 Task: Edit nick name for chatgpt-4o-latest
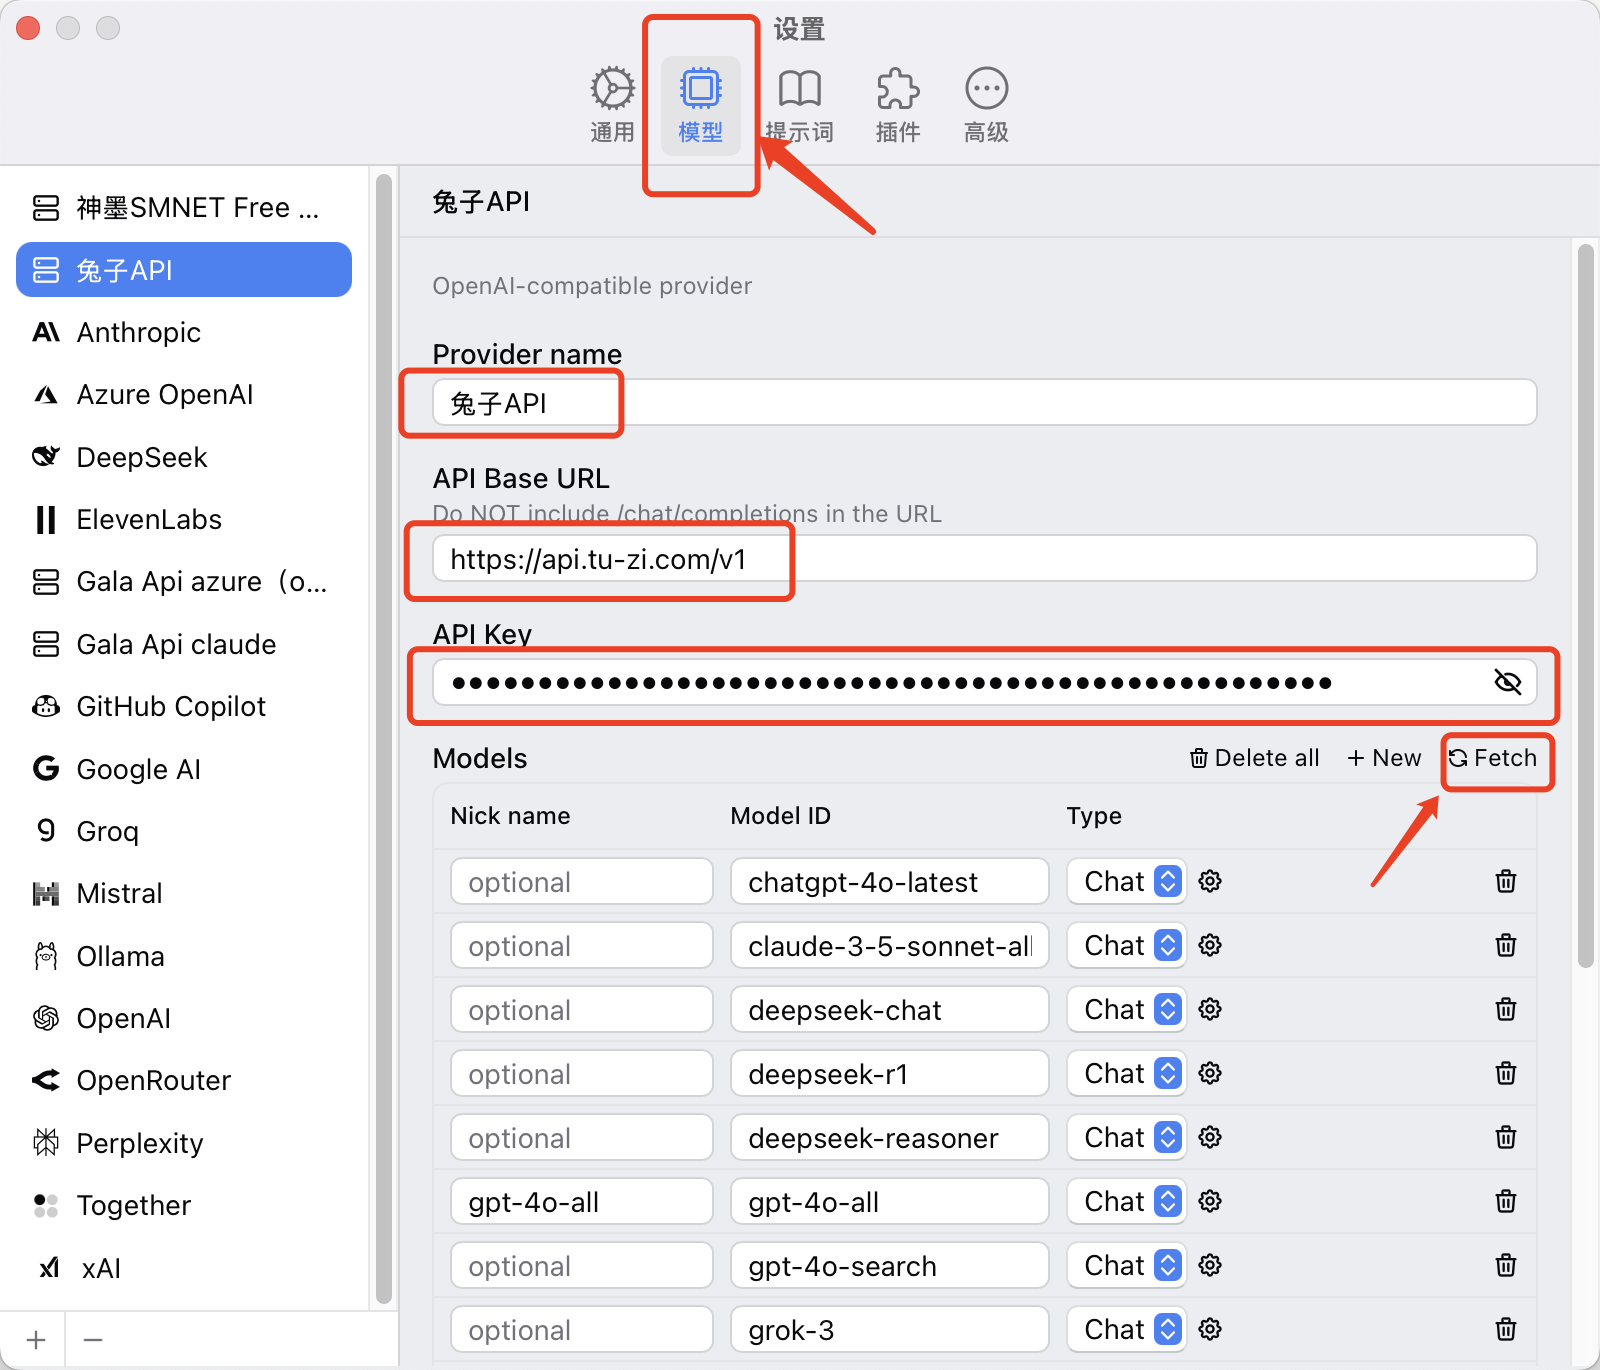582,881
